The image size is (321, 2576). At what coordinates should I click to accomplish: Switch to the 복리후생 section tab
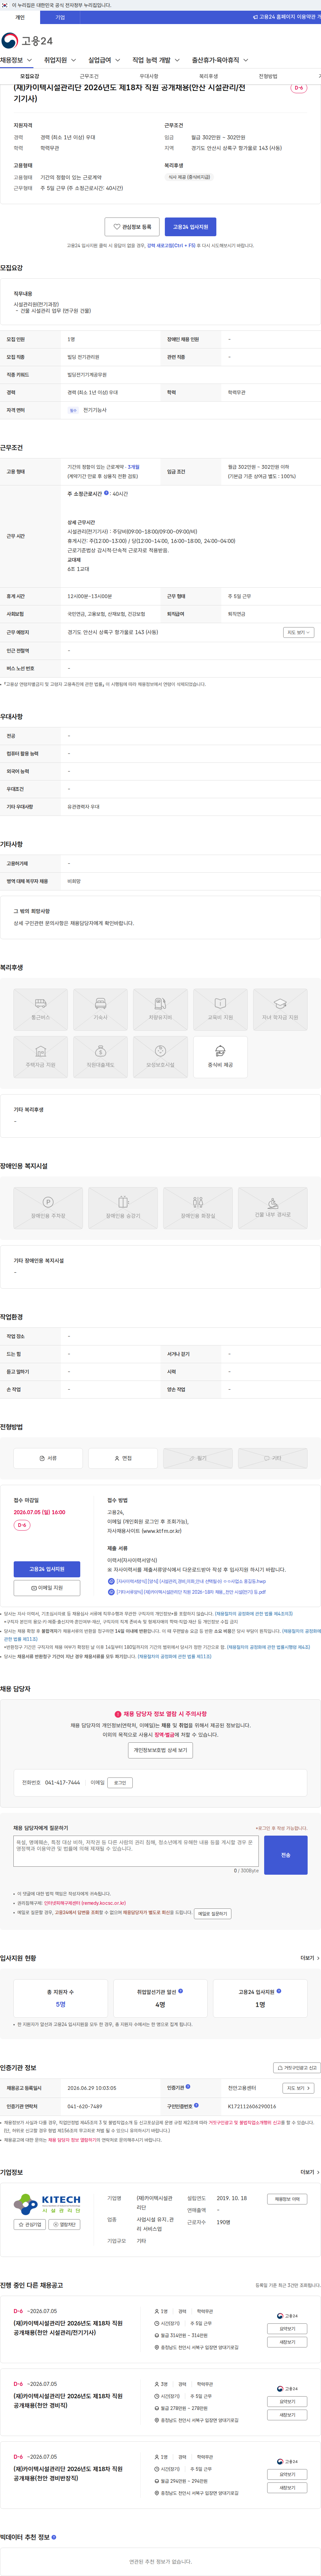(x=208, y=76)
